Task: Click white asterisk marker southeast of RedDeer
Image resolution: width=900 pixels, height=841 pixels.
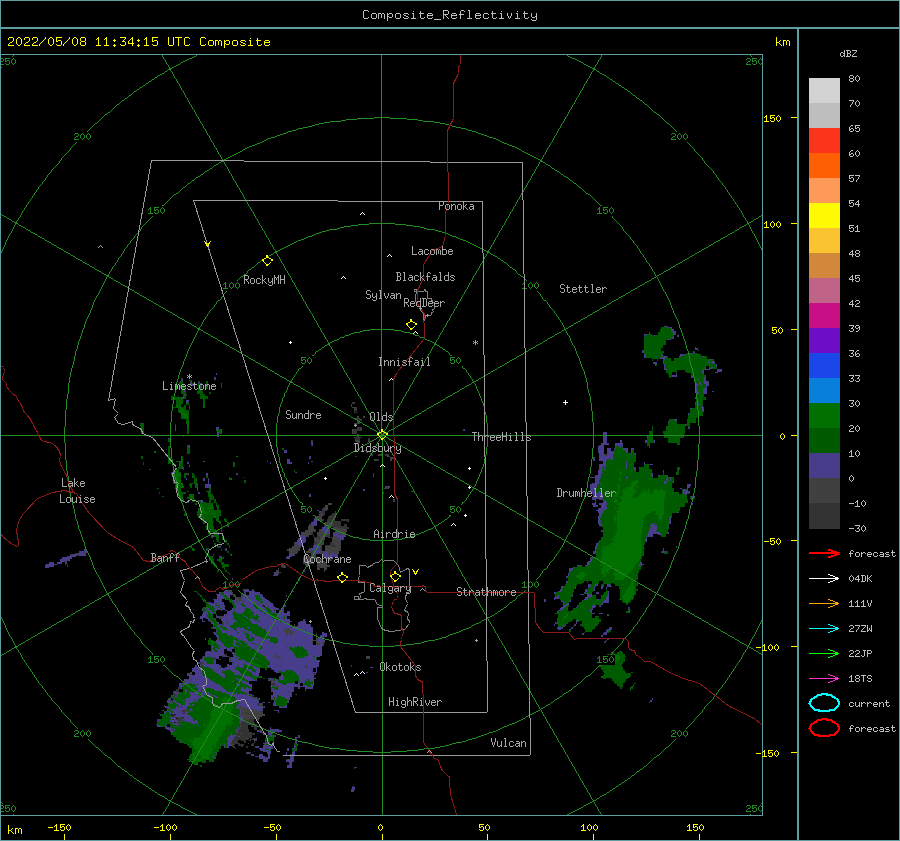Action: [475, 343]
